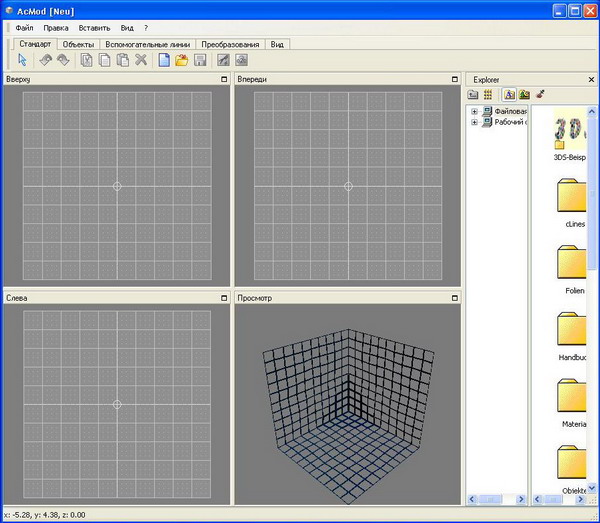Create a new file with blue page icon
This screenshot has width=600, height=523.
click(x=164, y=61)
